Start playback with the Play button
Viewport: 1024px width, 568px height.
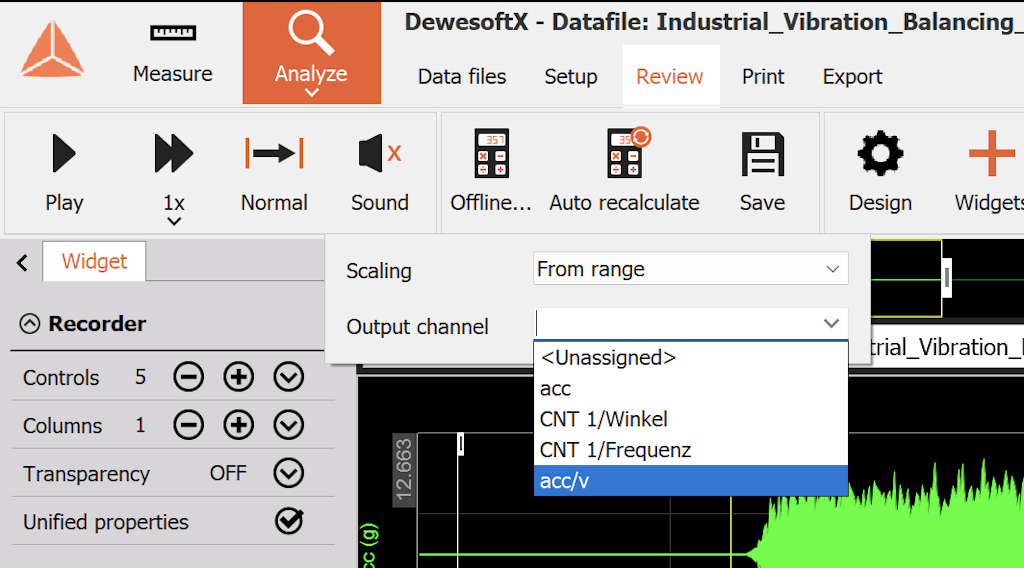64,172
